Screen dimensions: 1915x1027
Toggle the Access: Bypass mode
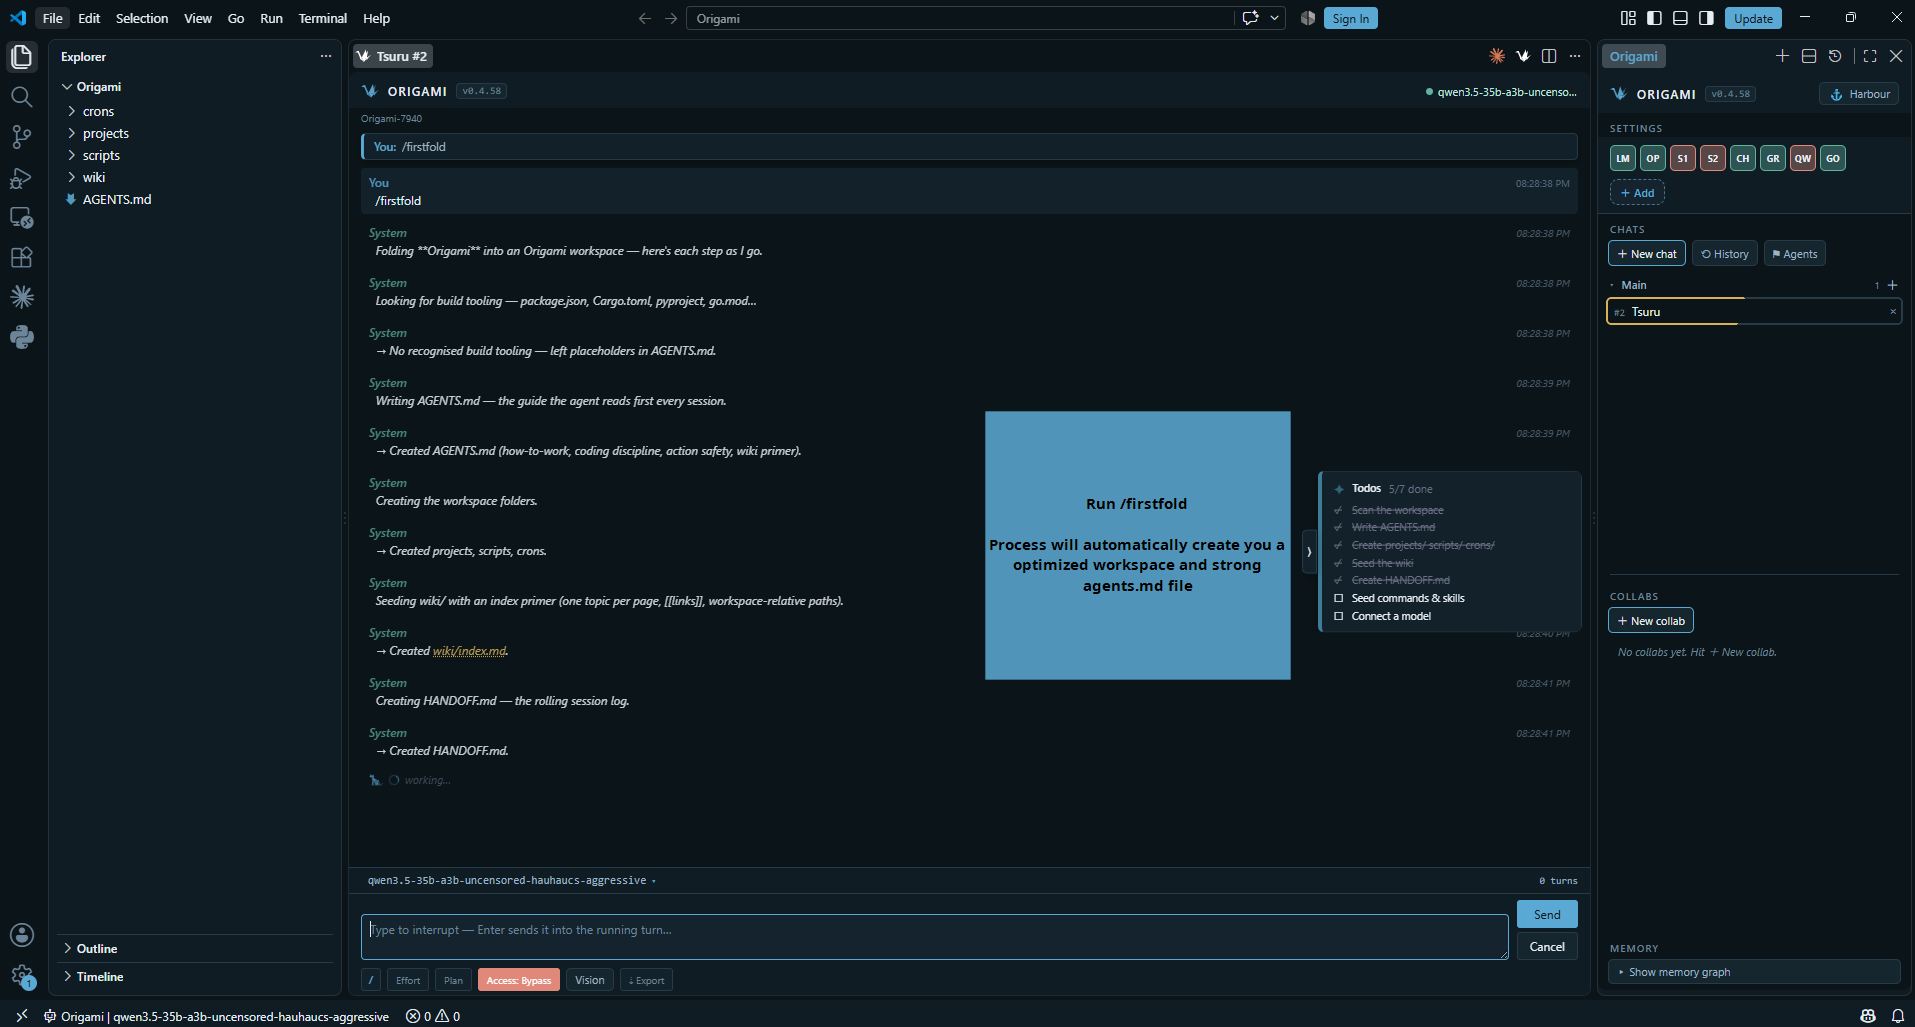(518, 980)
